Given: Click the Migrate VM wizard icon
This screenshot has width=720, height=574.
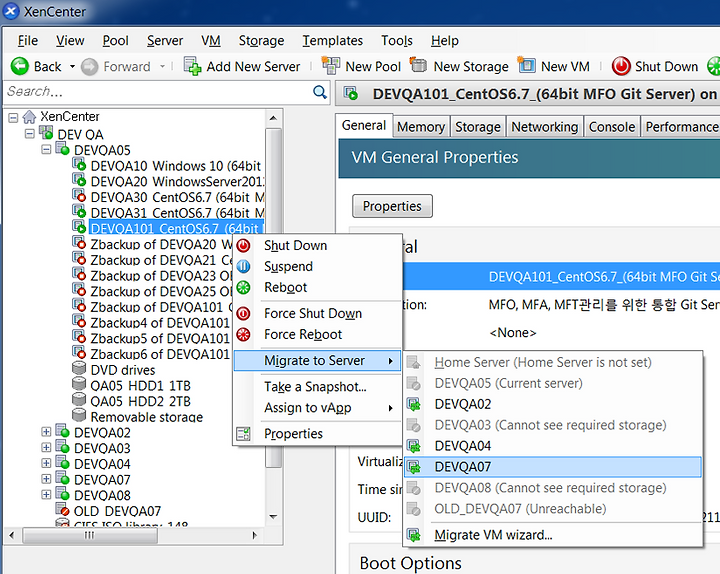Looking at the screenshot, I should pyautogui.click(x=414, y=535).
